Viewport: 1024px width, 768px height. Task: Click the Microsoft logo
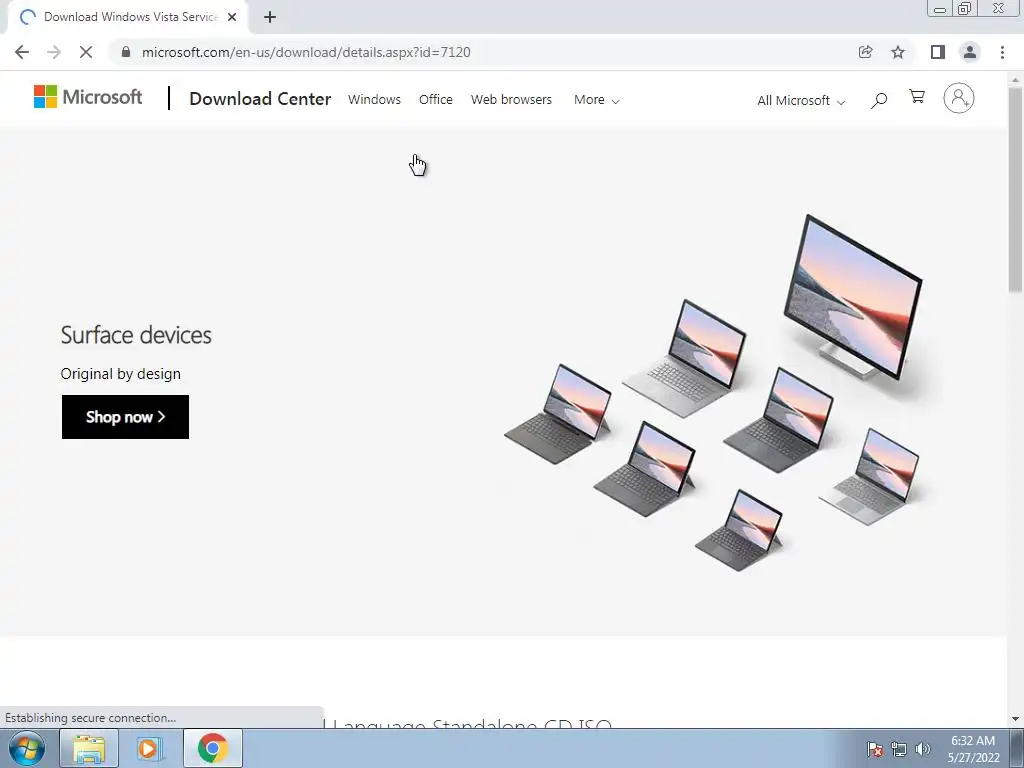point(88,97)
